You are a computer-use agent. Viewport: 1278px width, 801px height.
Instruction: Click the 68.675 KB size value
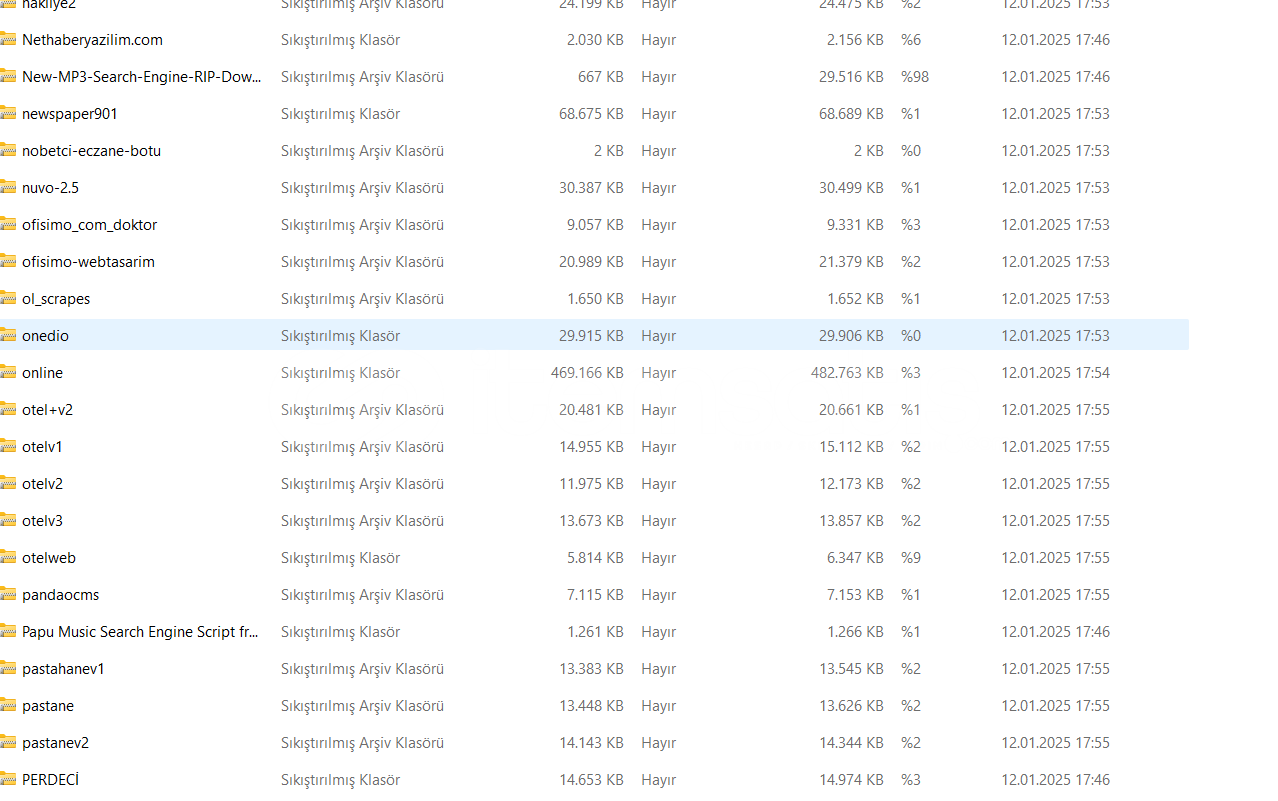click(x=591, y=114)
